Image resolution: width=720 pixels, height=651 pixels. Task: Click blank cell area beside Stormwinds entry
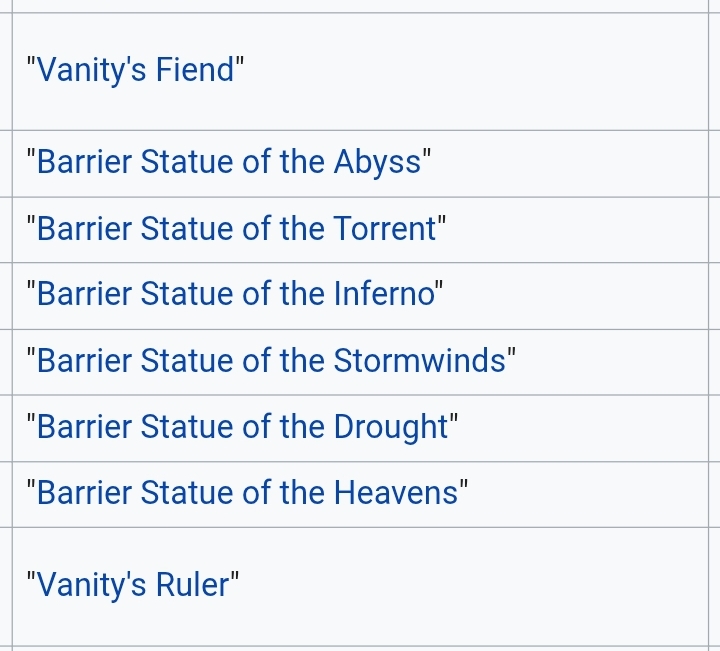tap(620, 360)
